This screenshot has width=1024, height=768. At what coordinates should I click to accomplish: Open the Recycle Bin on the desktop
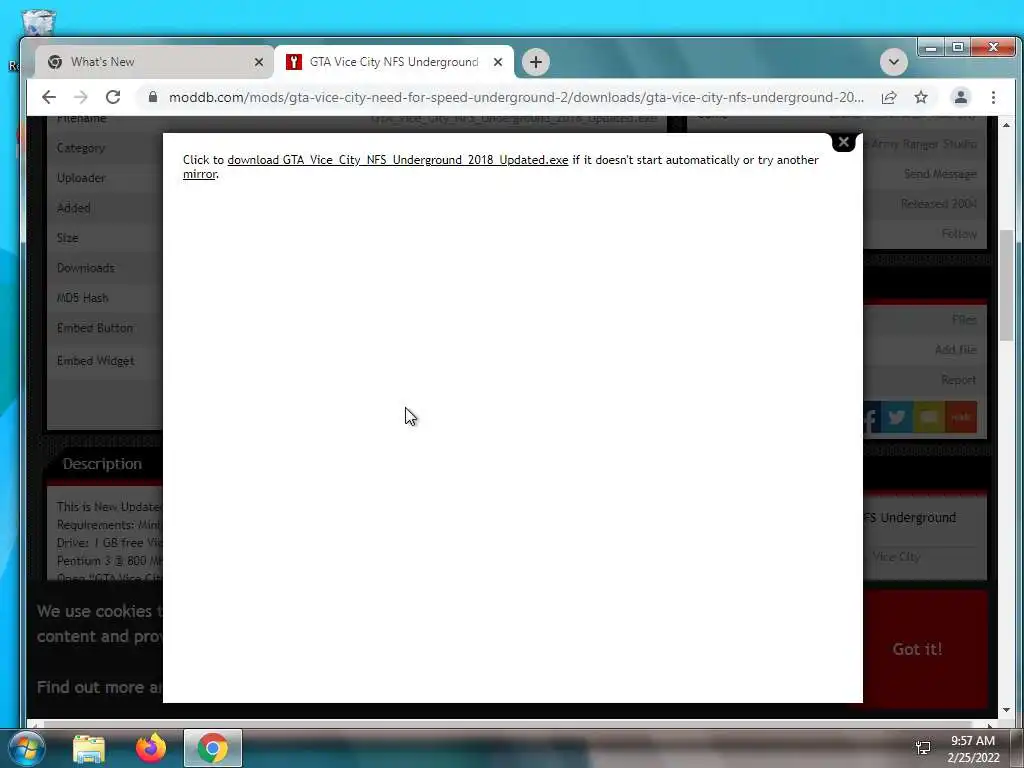click(x=39, y=22)
